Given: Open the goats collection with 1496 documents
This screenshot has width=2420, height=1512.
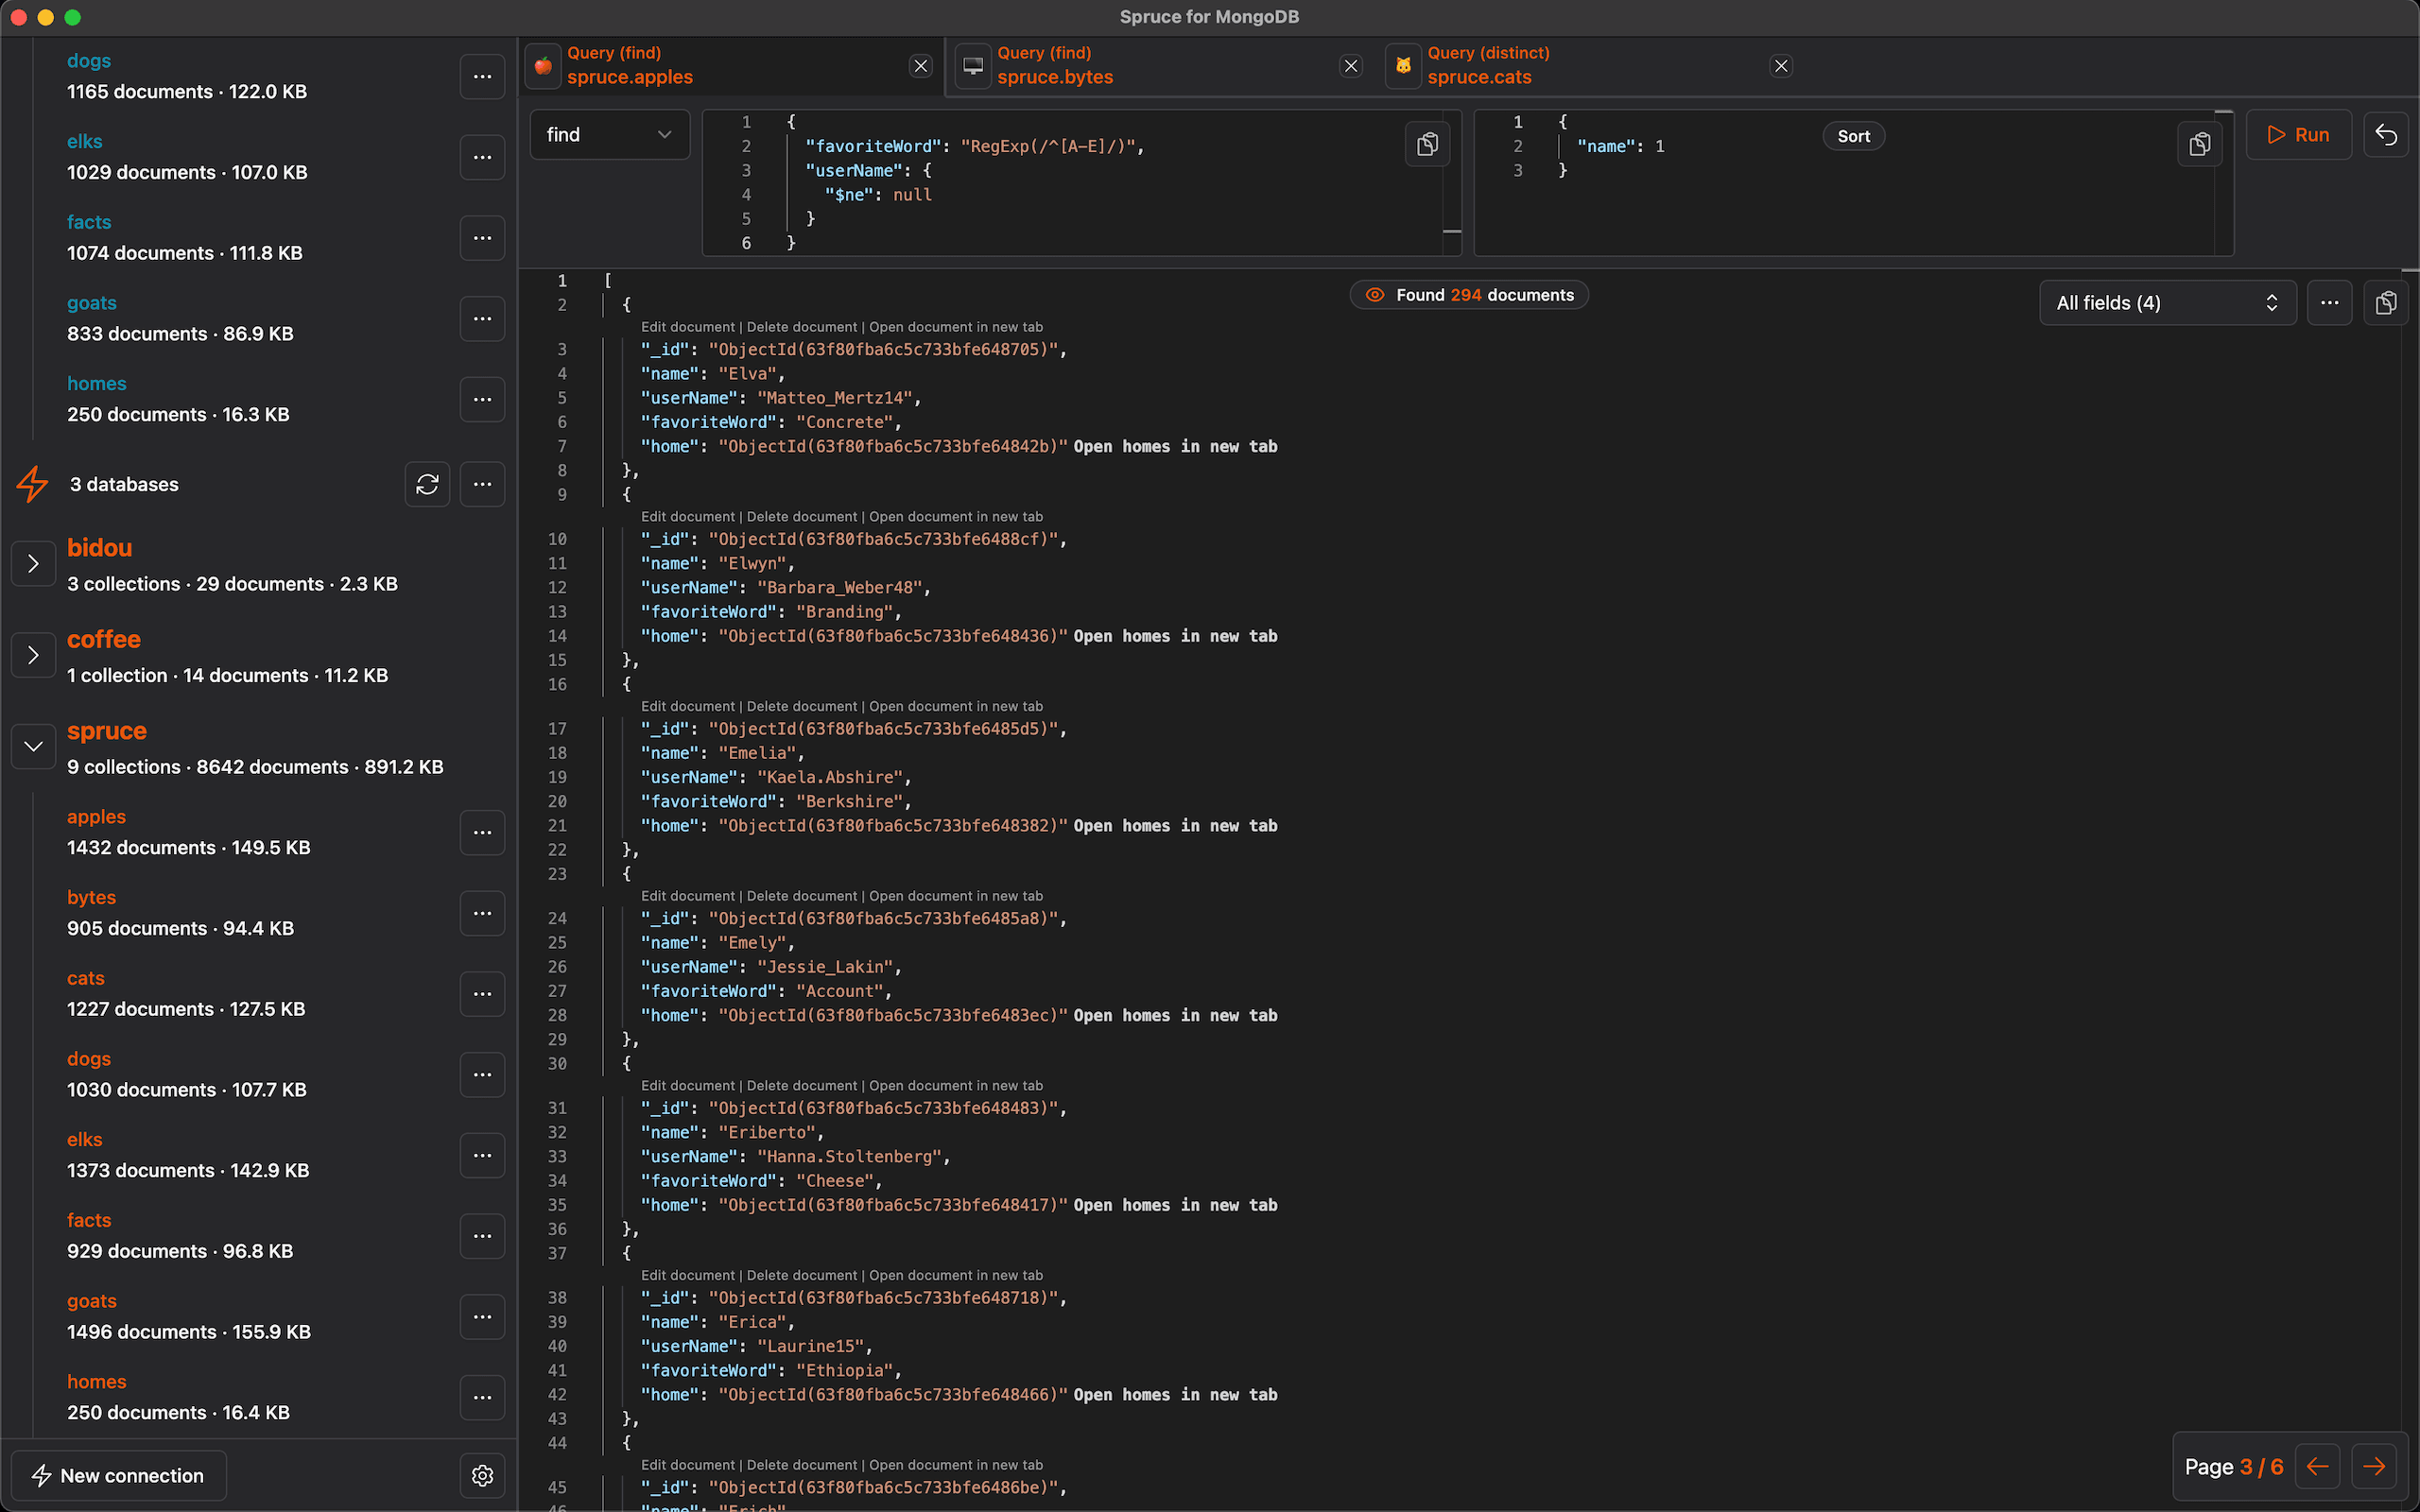Looking at the screenshot, I should tap(91, 1301).
